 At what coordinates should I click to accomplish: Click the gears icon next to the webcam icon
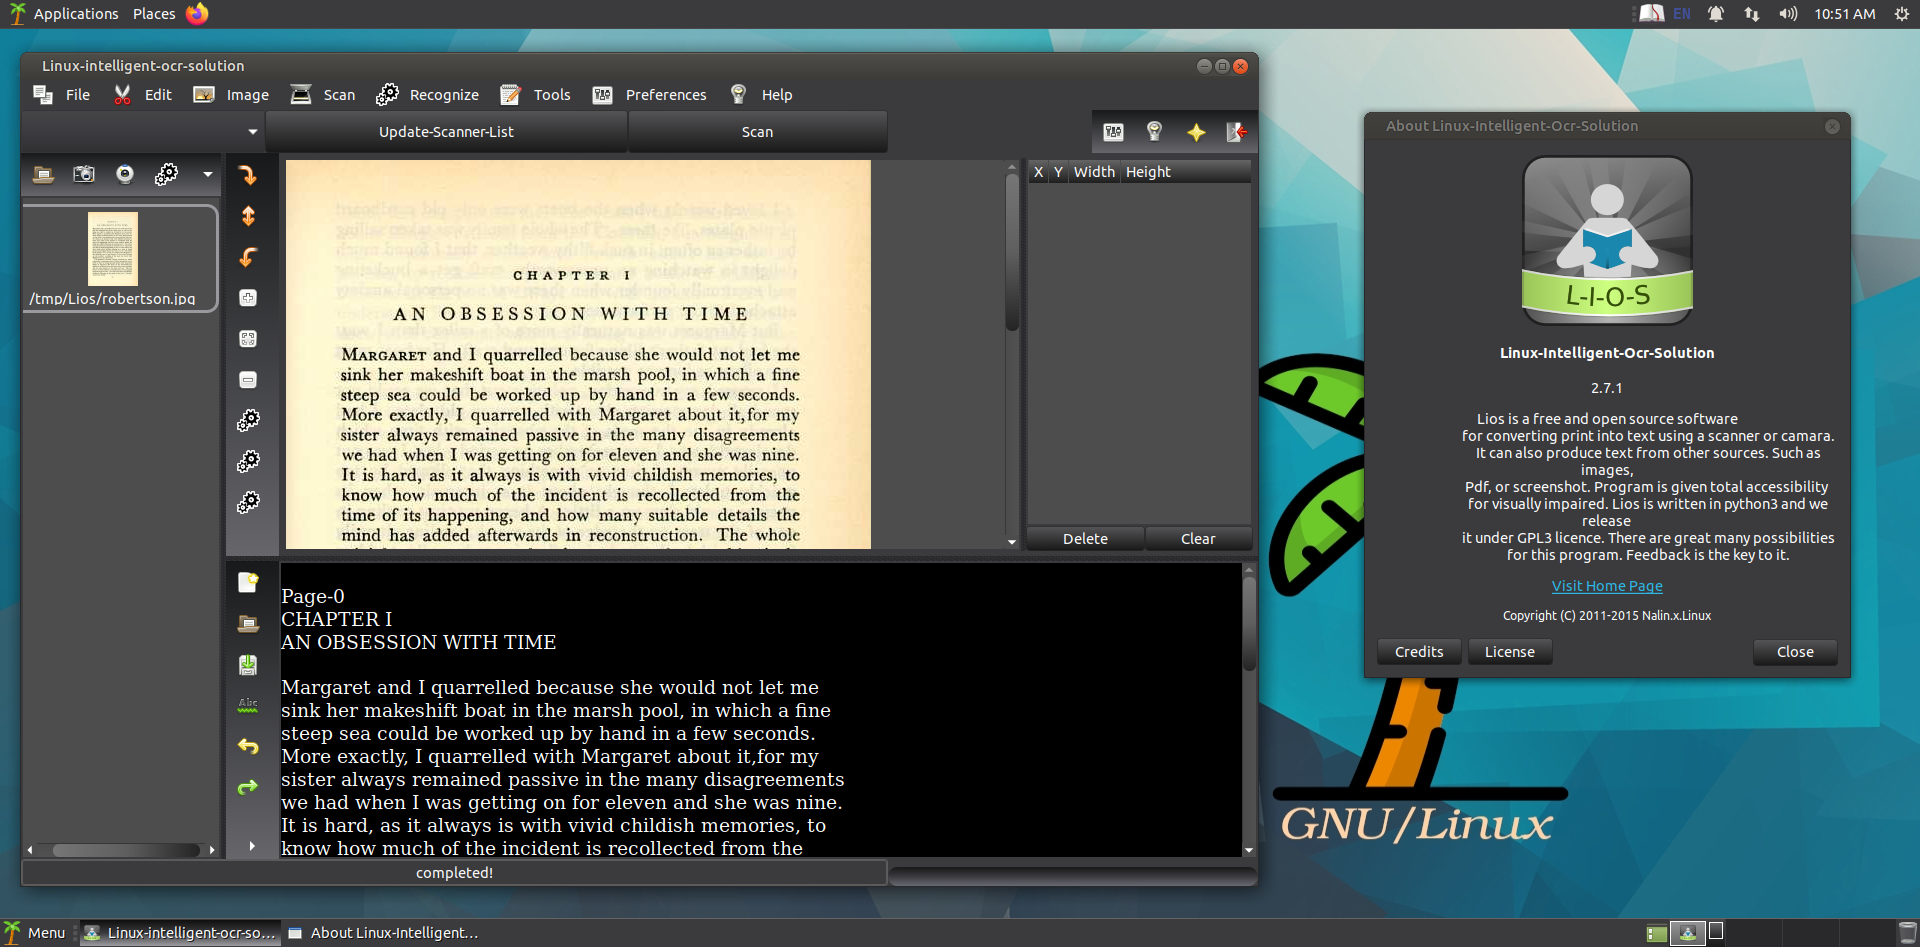[166, 174]
